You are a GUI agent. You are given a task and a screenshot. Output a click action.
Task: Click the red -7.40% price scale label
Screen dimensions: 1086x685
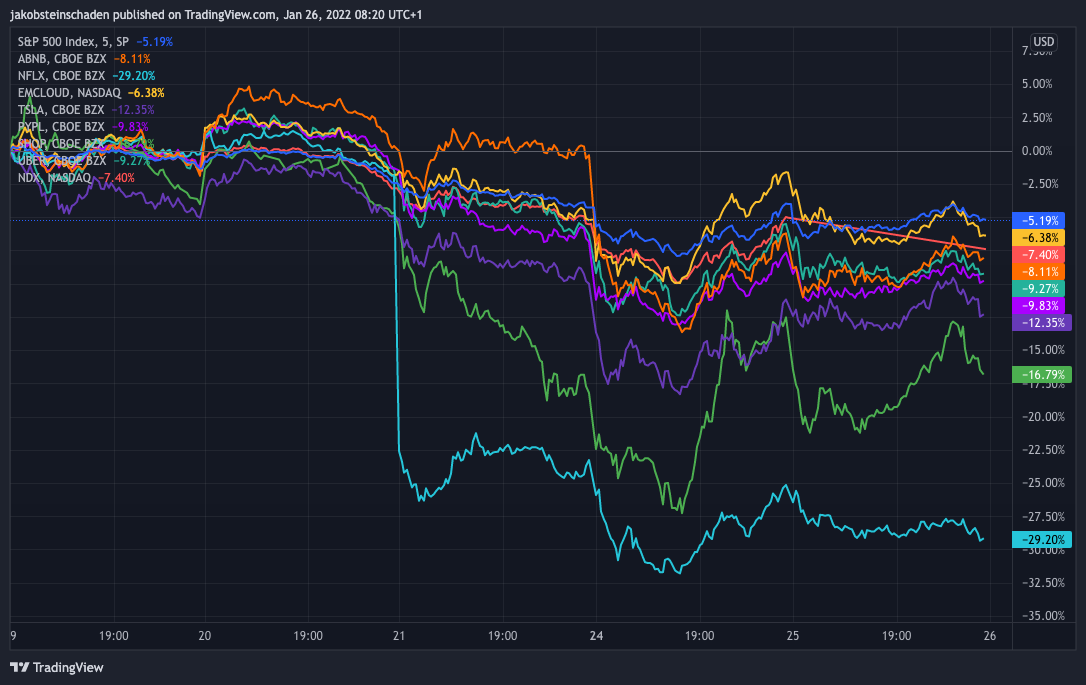(1039, 255)
